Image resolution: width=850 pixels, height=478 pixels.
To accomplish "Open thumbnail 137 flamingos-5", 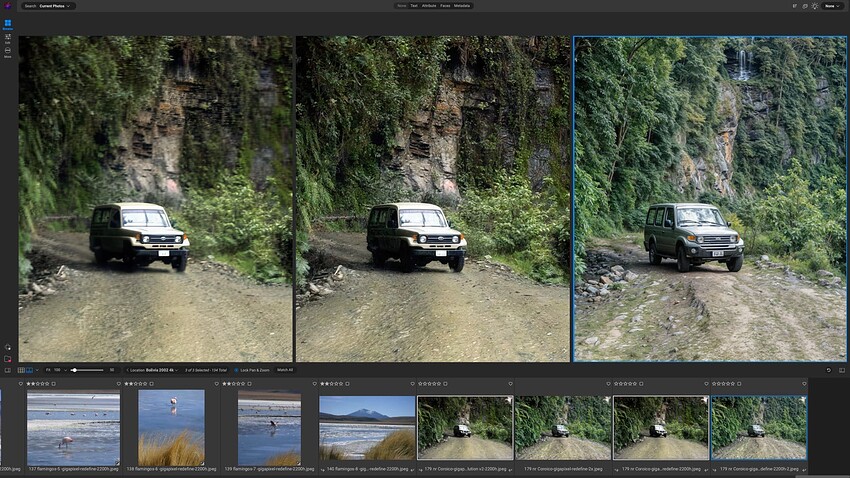I will (x=73, y=428).
